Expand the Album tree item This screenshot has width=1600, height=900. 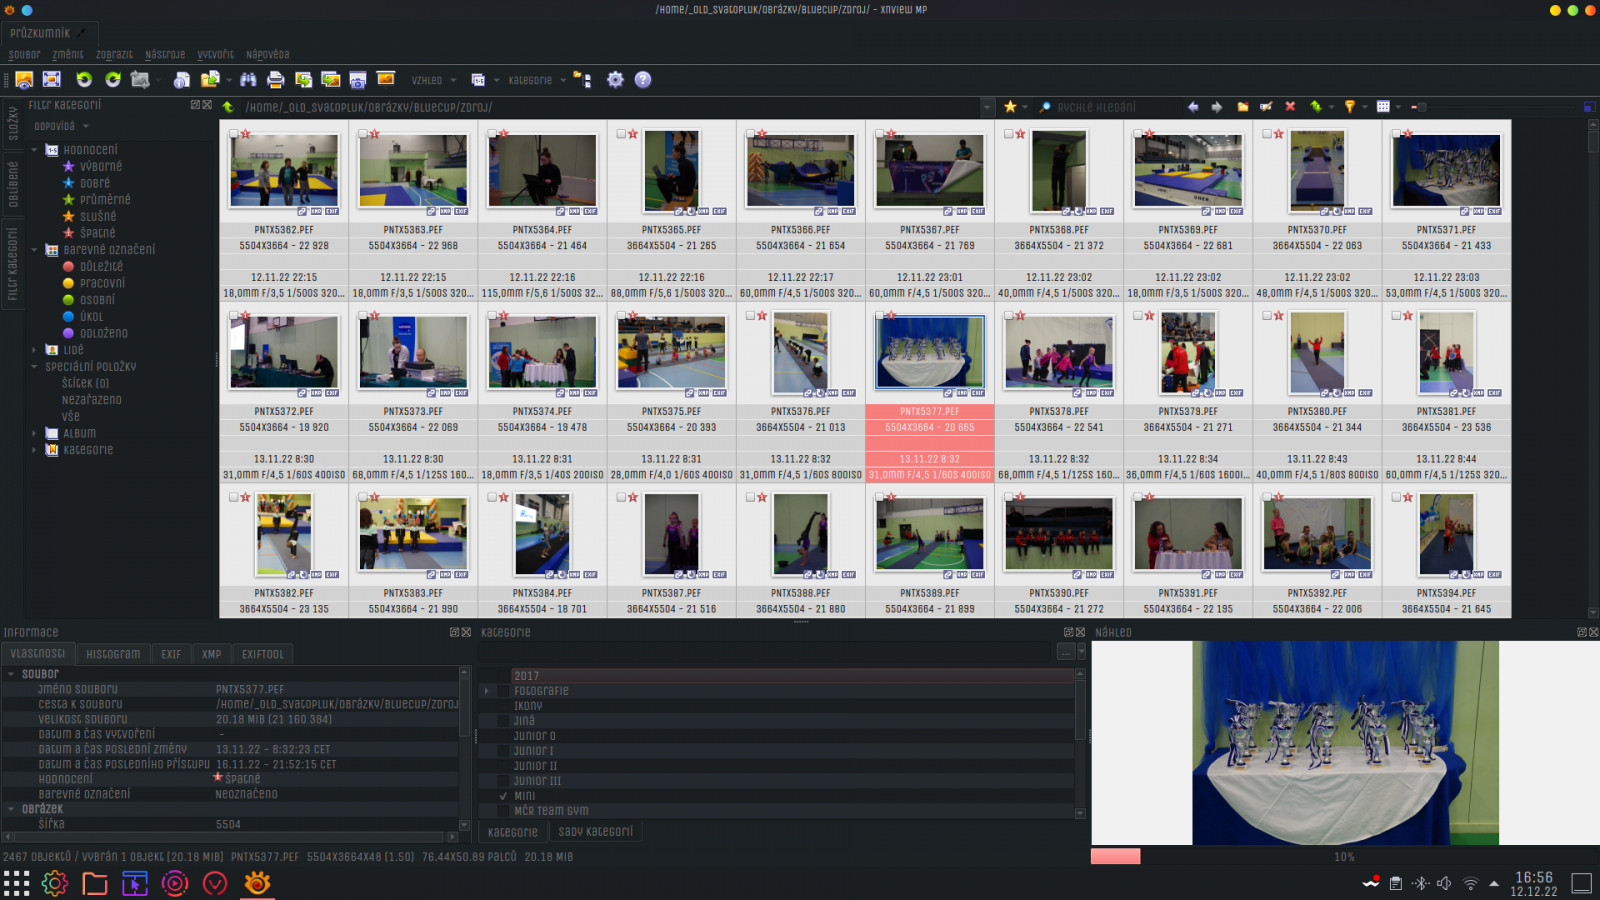tap(34, 432)
